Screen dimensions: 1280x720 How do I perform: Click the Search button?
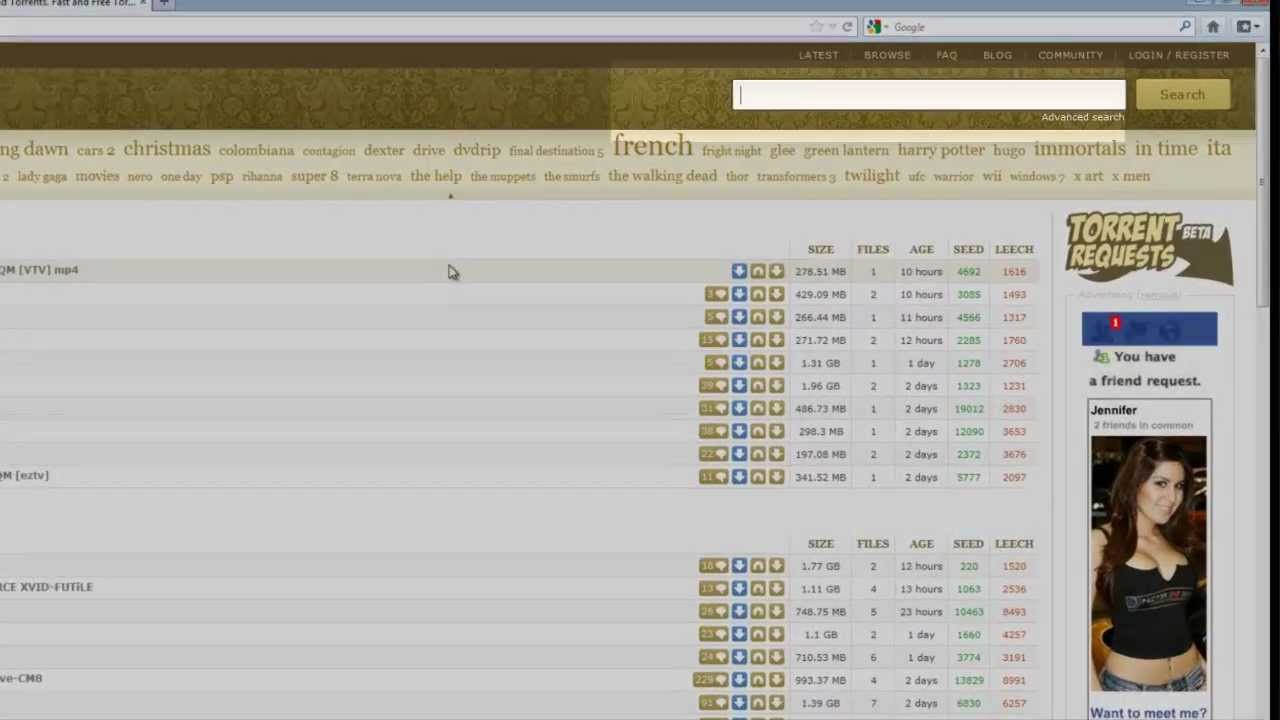coord(1182,95)
